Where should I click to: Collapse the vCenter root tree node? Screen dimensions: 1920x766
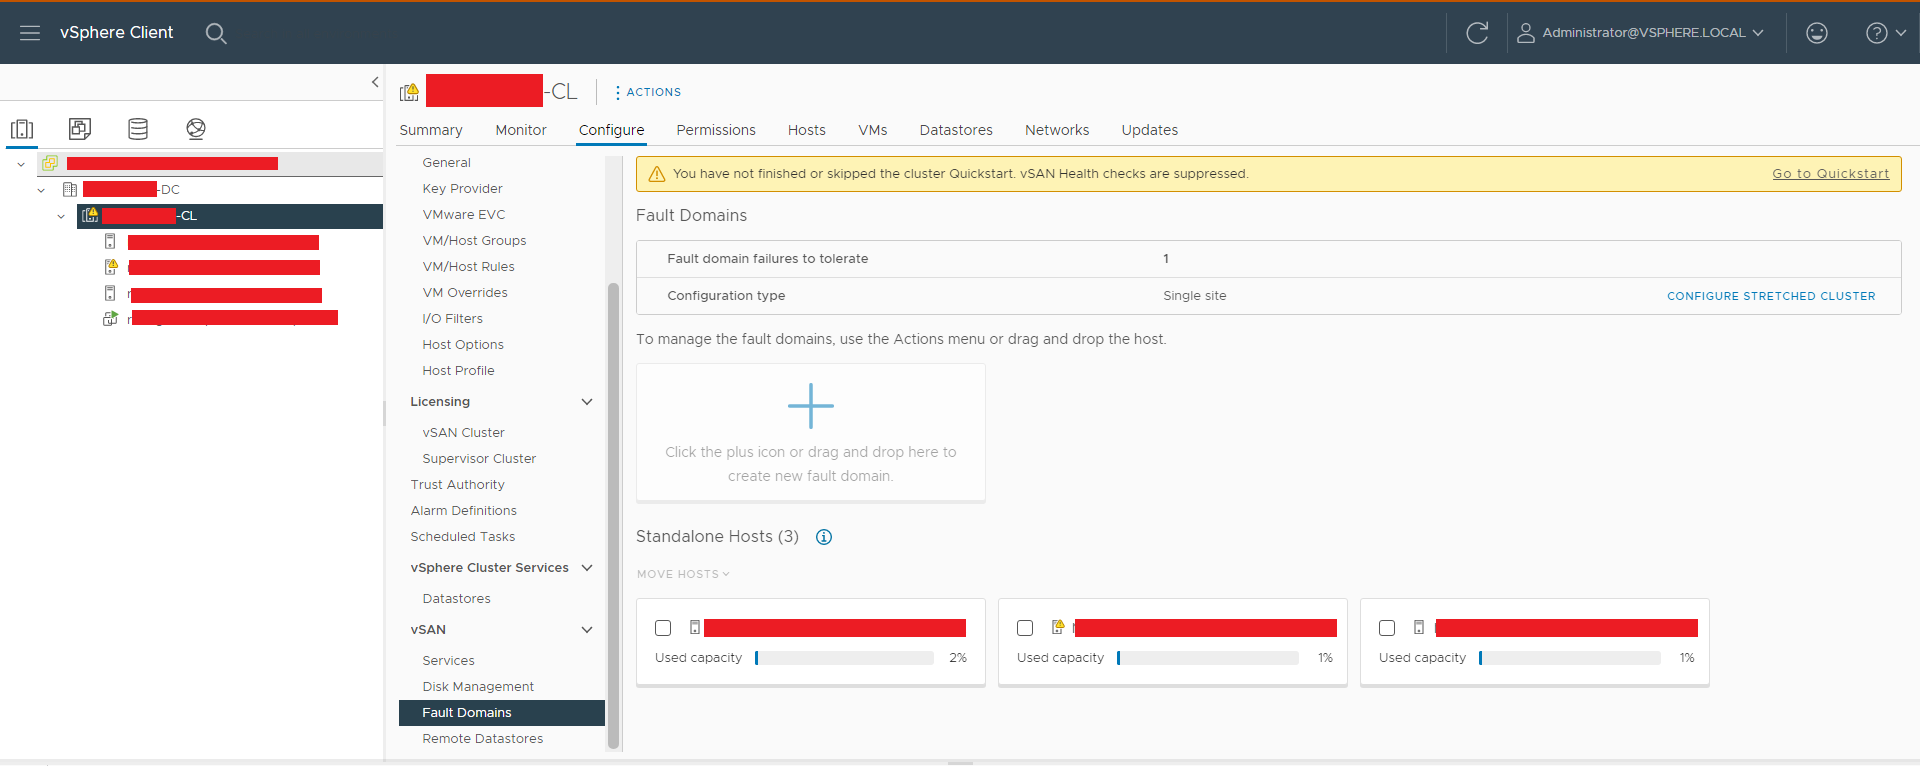tap(21, 164)
